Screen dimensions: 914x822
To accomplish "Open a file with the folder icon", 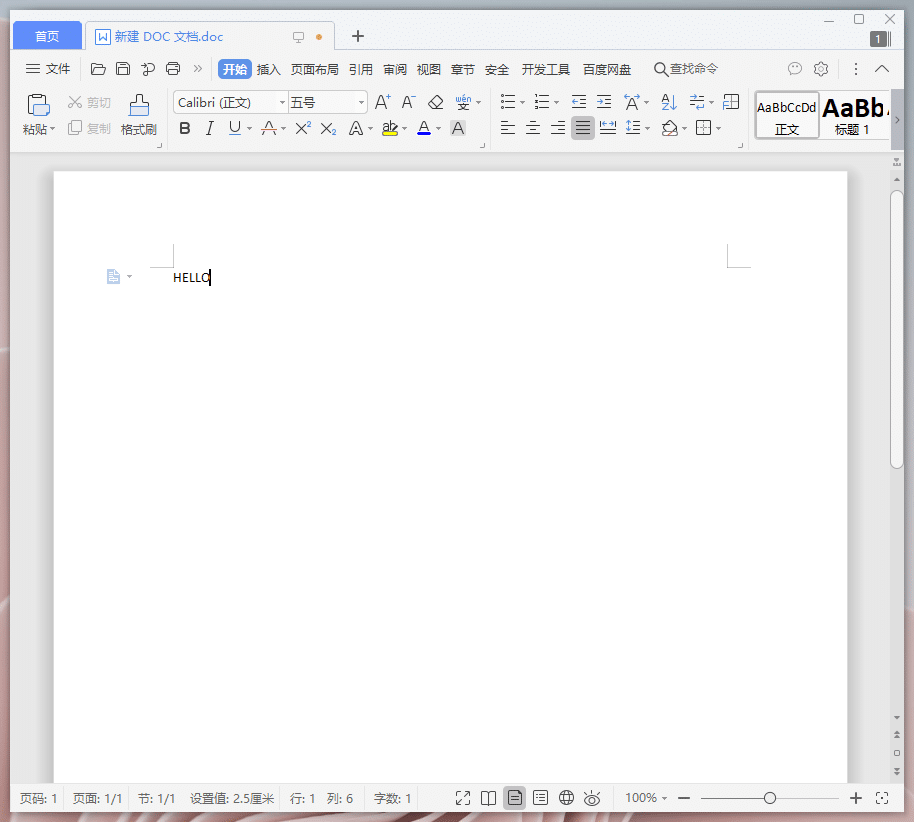I will [x=98, y=69].
